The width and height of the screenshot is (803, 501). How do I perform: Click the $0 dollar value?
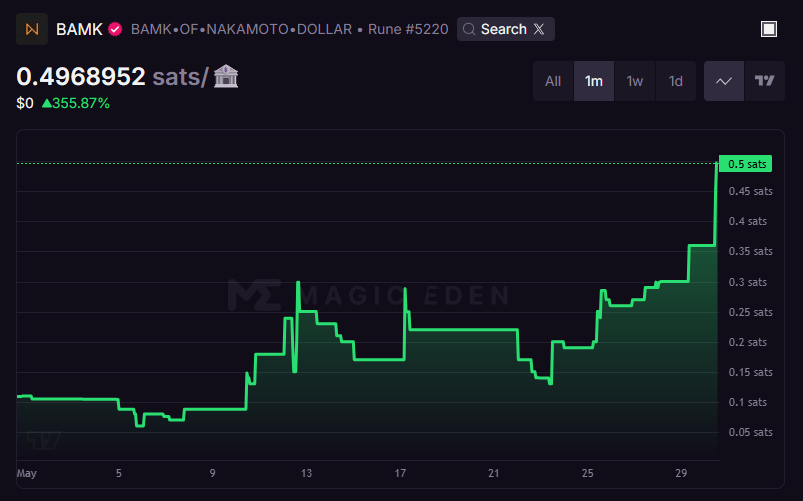pos(25,103)
